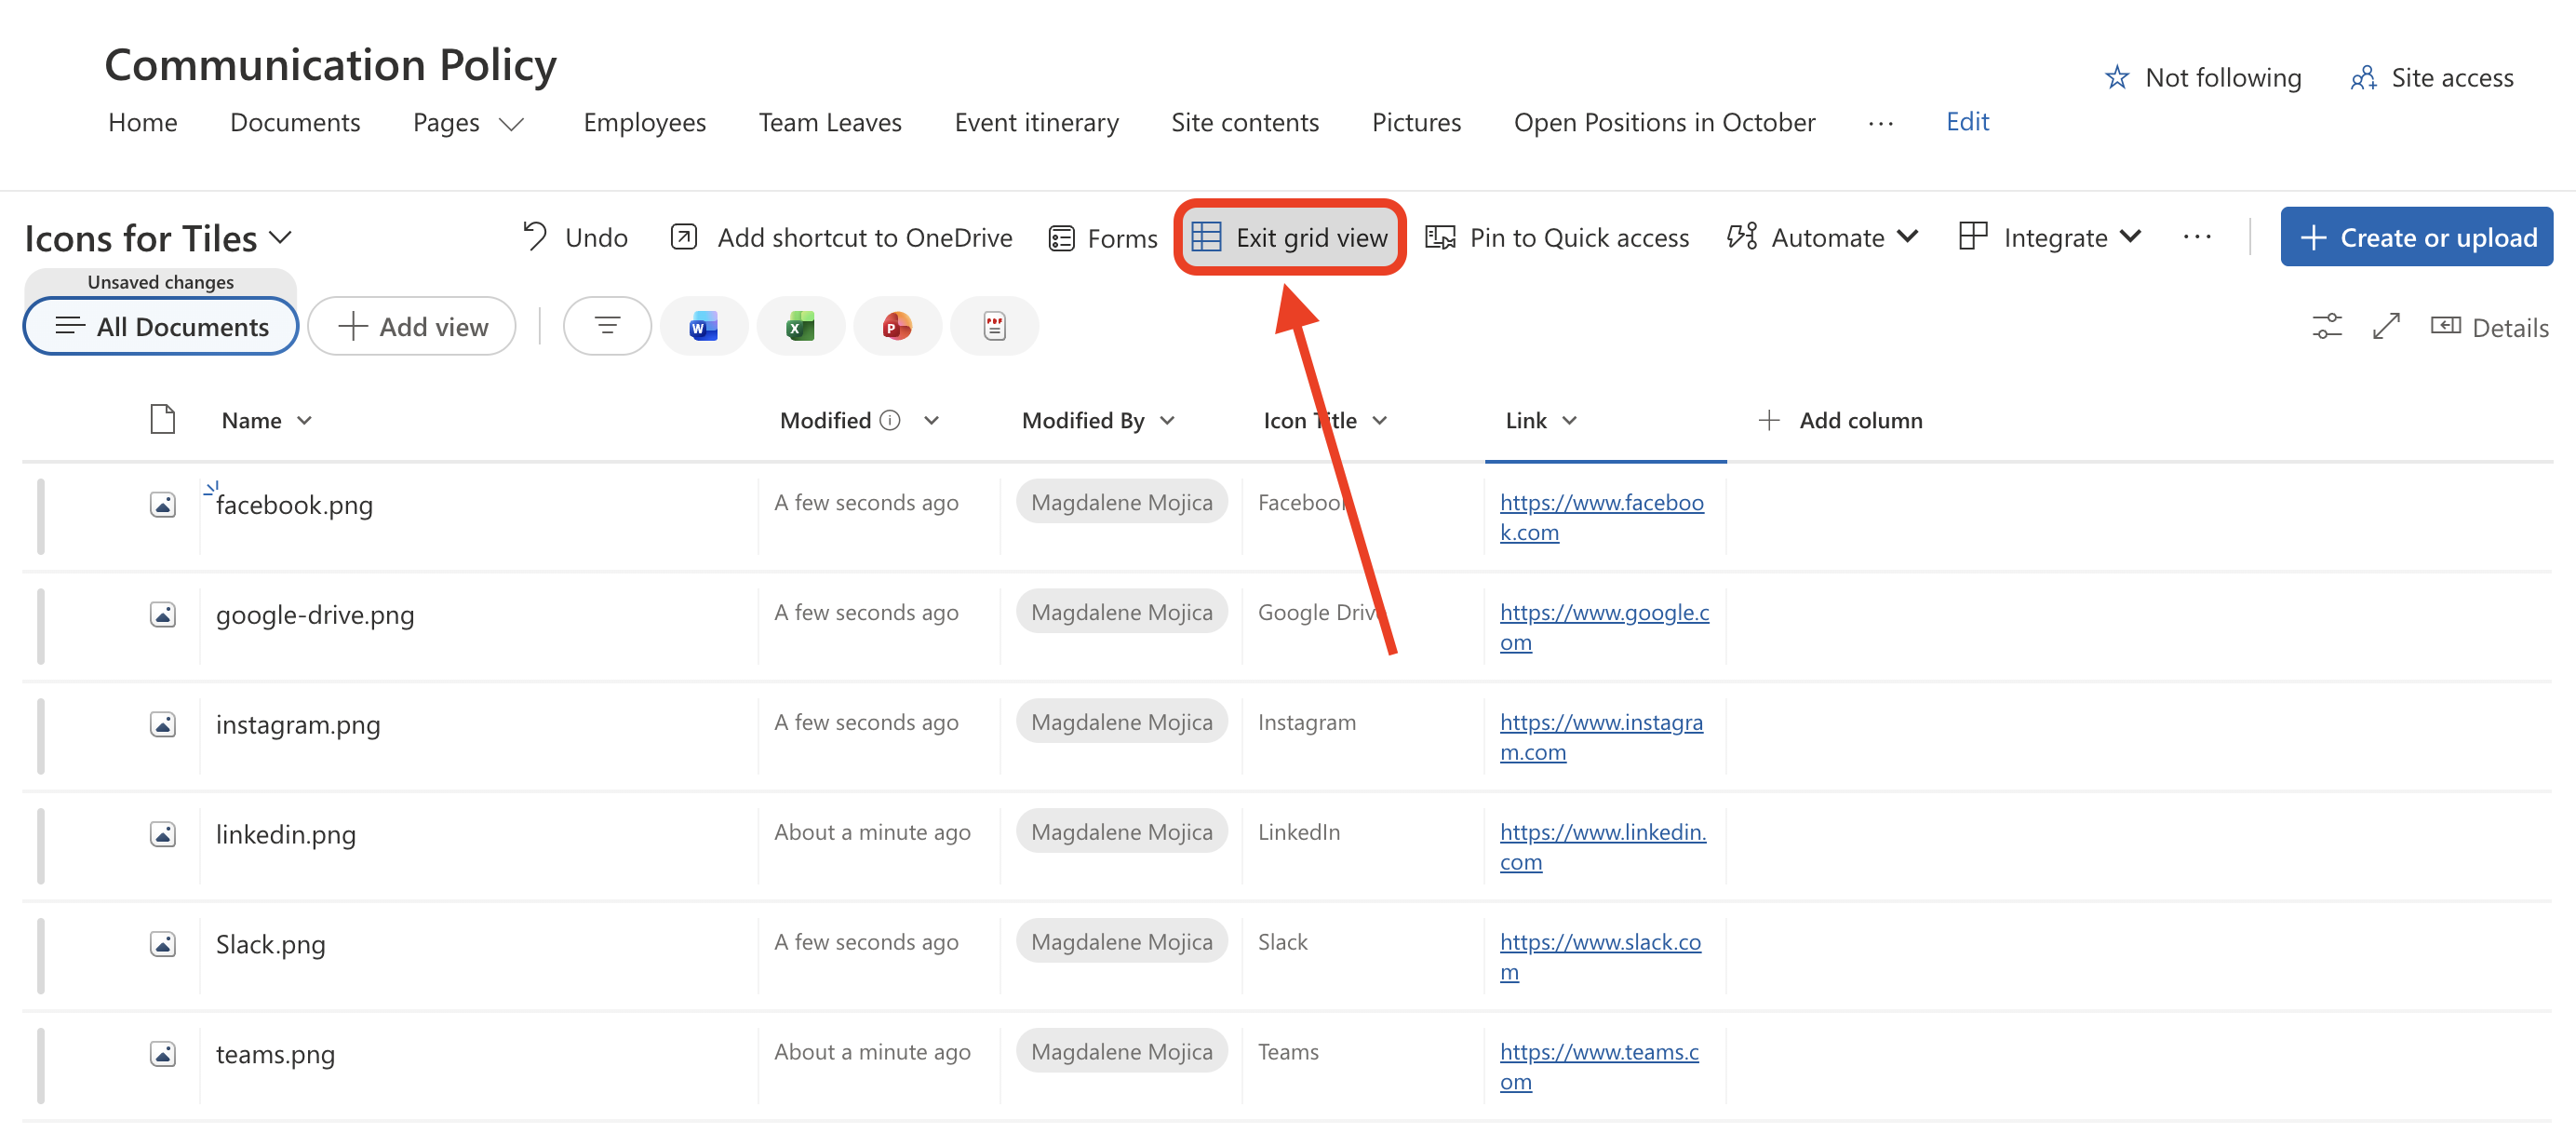Filter by PowerPoint files icon
The image size is (2576, 1134).
coord(896,326)
